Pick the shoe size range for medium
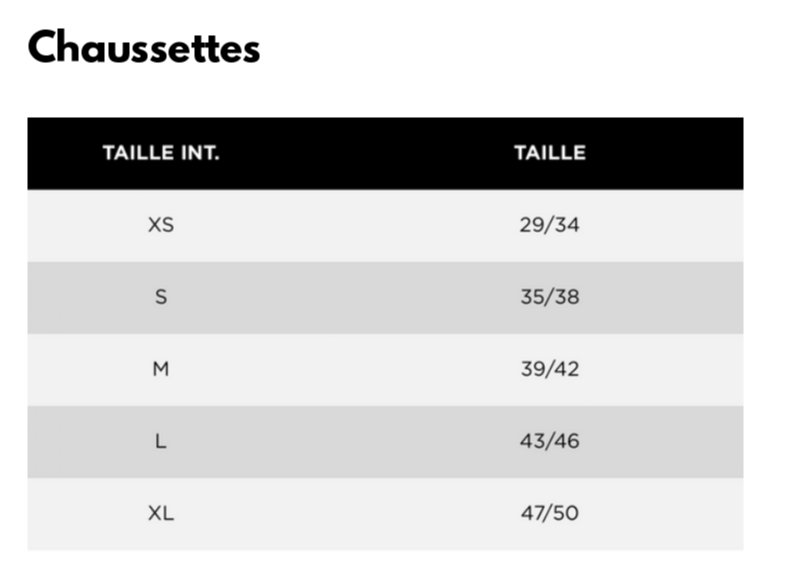This screenshot has height=586, width=790. 549,369
